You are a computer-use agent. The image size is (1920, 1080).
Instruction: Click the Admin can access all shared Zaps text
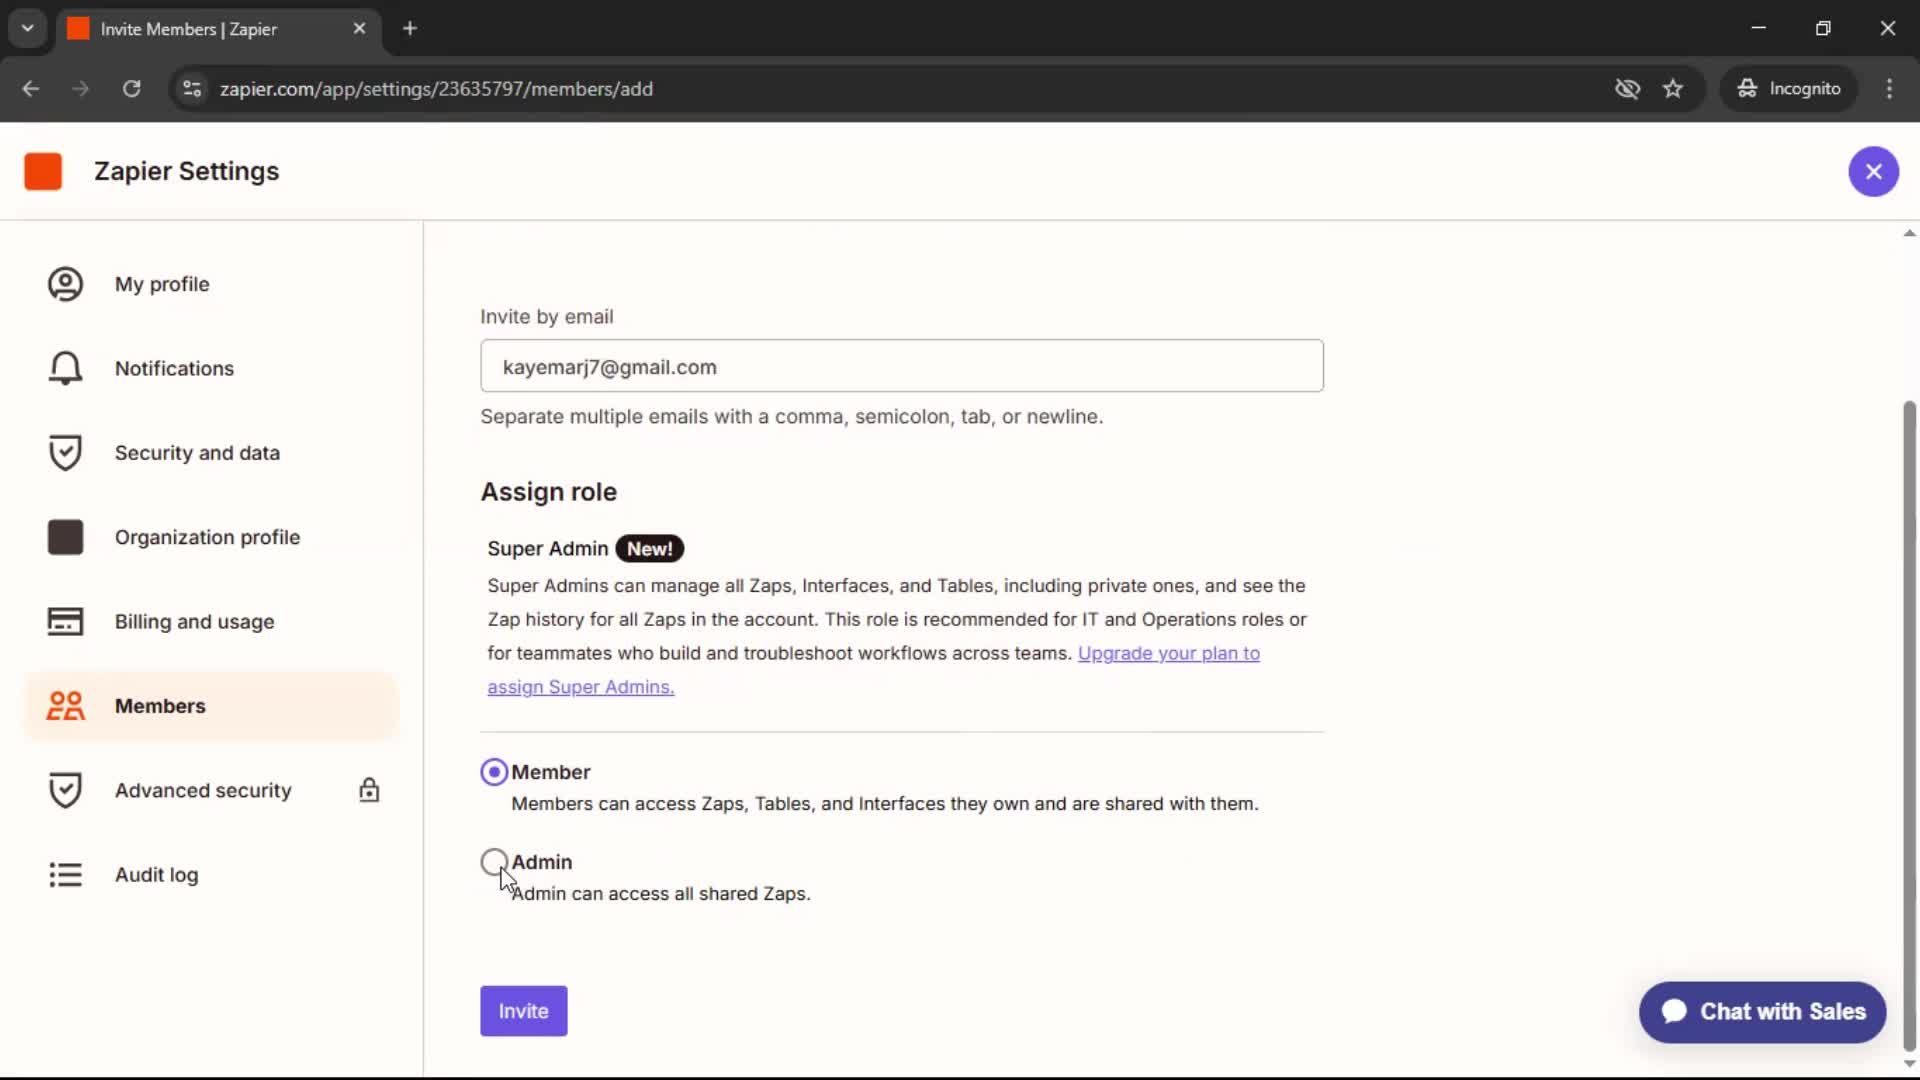click(661, 894)
